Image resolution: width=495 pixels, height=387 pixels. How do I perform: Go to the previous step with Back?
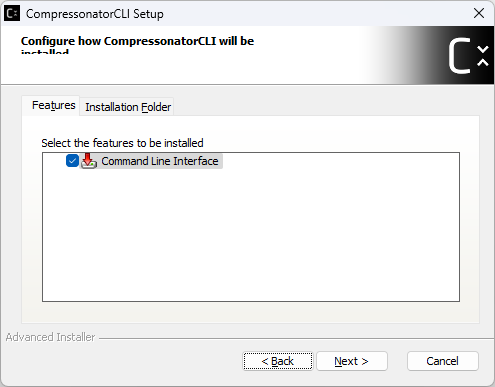click(x=278, y=361)
